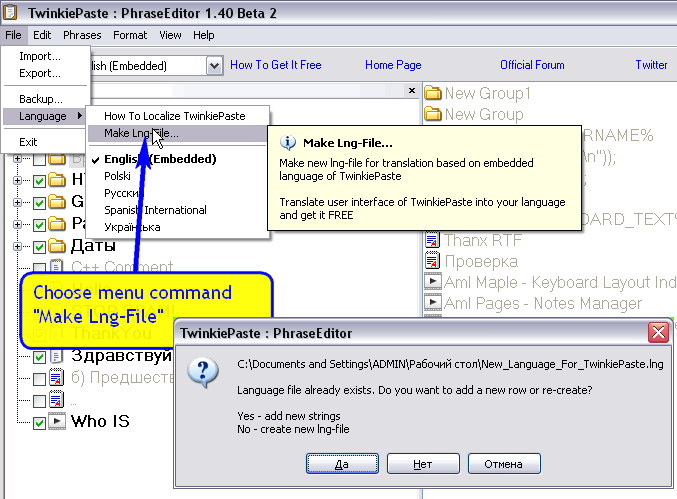Open the File menu
This screenshot has width=677, height=499.
13,35
